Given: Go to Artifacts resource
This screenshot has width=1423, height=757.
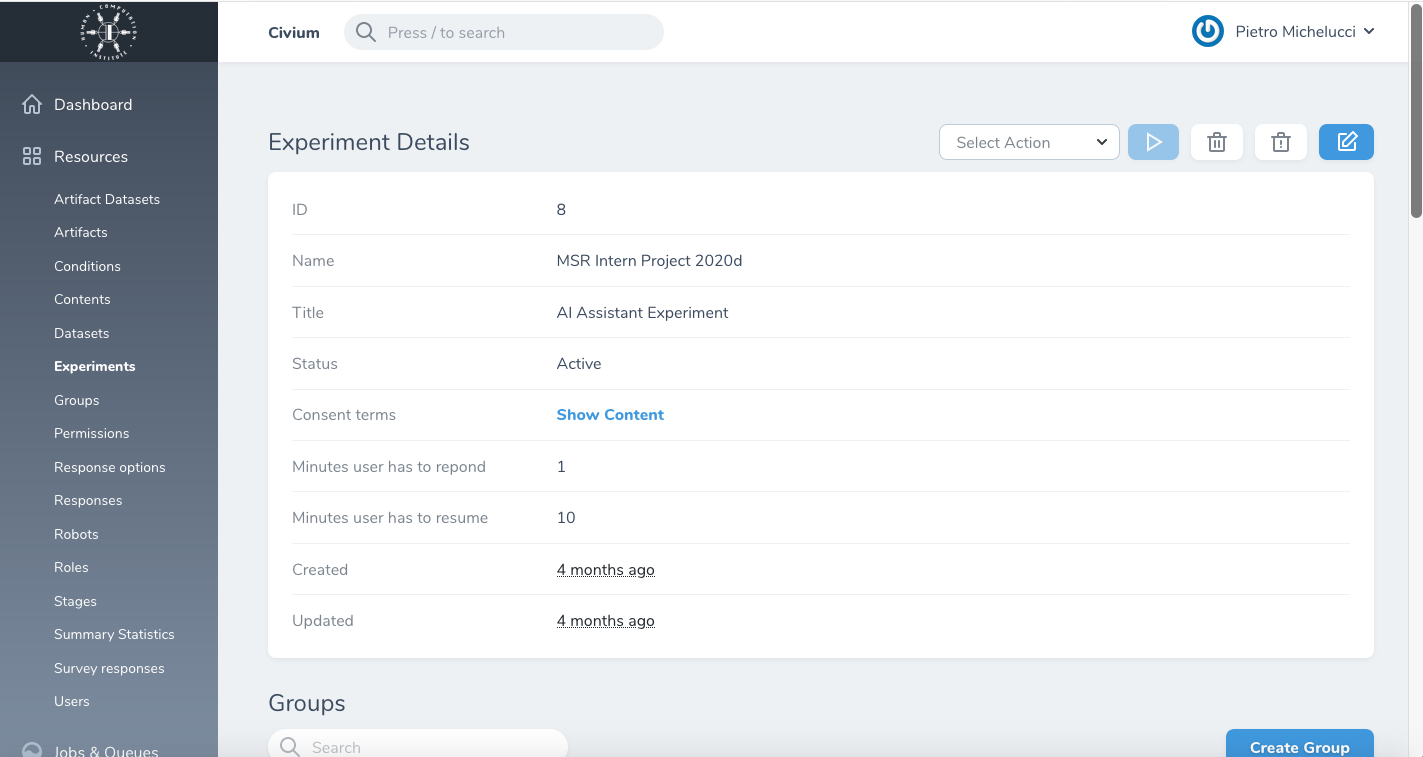Looking at the screenshot, I should tap(81, 232).
